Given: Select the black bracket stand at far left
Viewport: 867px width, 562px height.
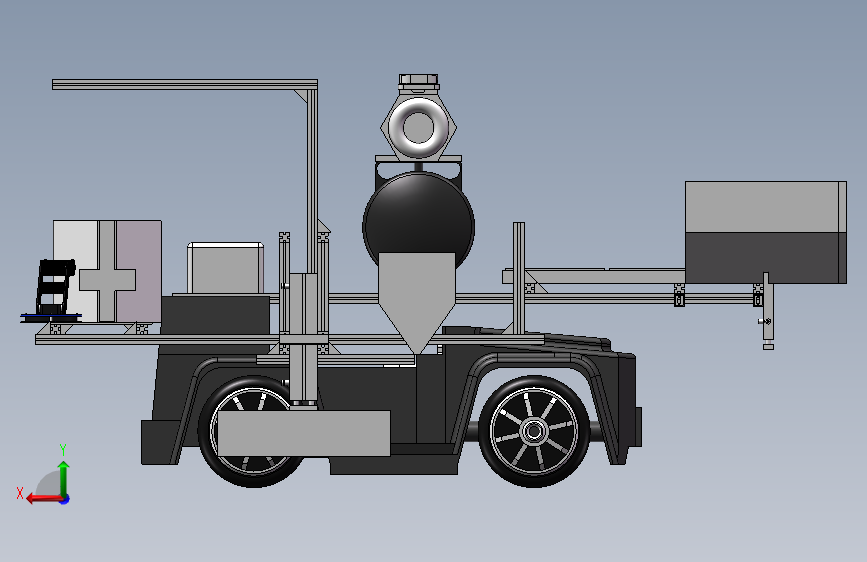Looking at the screenshot, I should click(x=54, y=289).
